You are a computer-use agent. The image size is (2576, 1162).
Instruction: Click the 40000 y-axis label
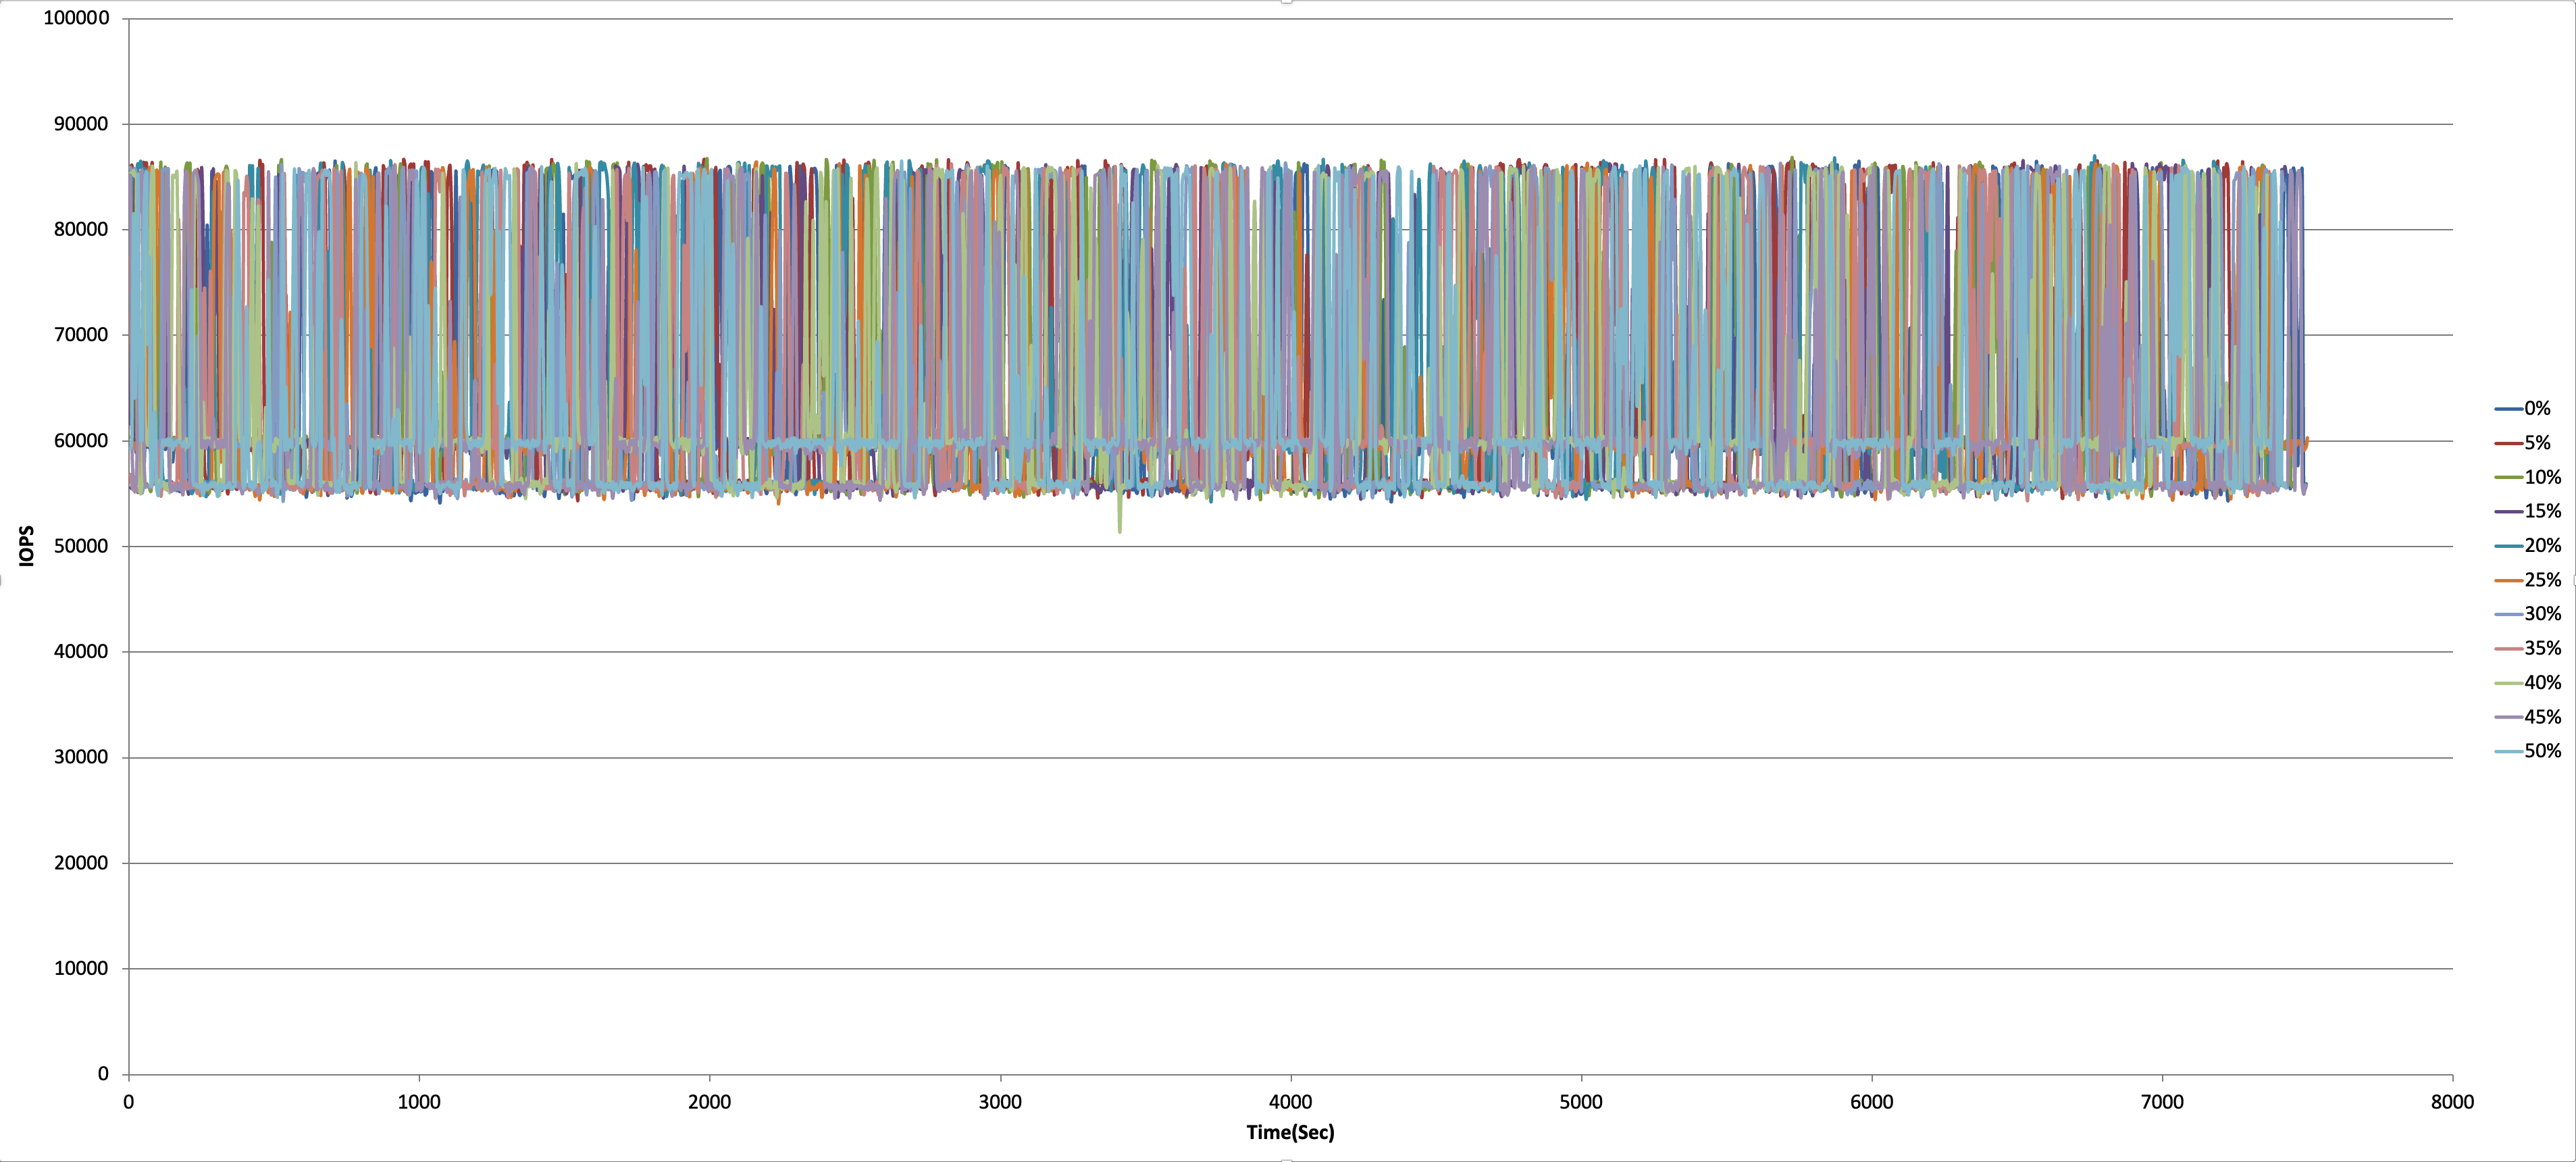tap(81, 652)
